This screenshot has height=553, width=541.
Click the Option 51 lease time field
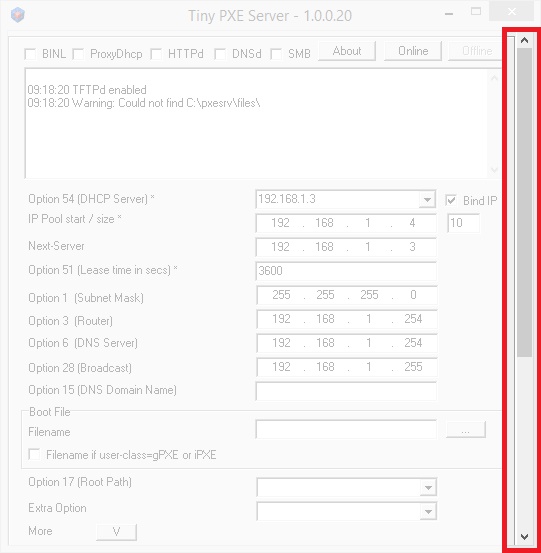[346, 271]
